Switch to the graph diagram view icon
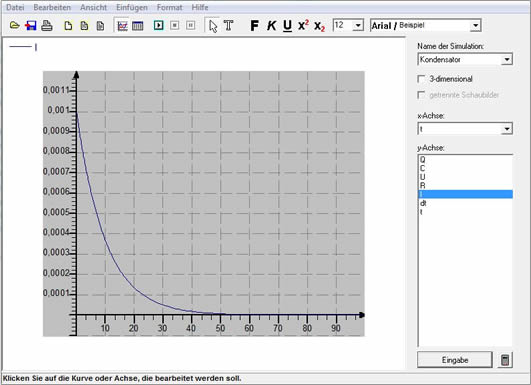 (x=122, y=26)
